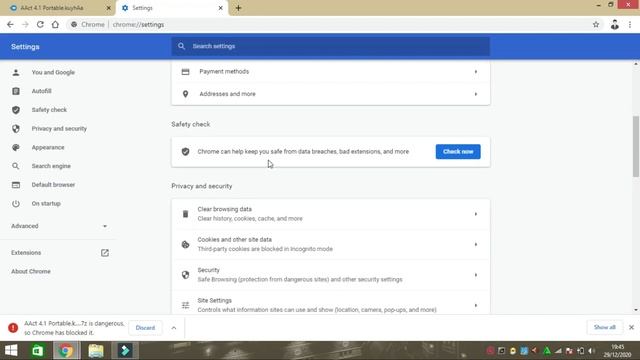640x360 pixels.
Task: Click the volume icon in system tray
Action: point(591,351)
